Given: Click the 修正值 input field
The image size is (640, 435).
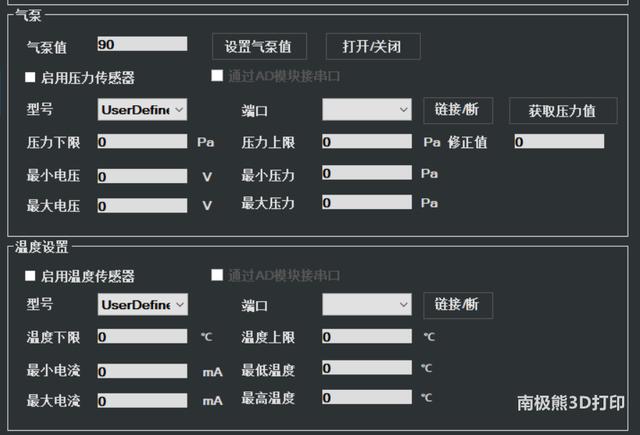Looking at the screenshot, I should click(x=559, y=141).
